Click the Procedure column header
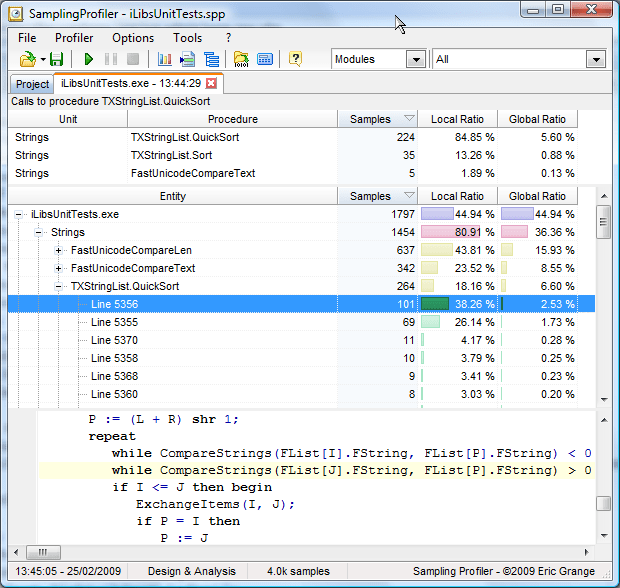Screen dimensions: 620x588 [x=232, y=119]
